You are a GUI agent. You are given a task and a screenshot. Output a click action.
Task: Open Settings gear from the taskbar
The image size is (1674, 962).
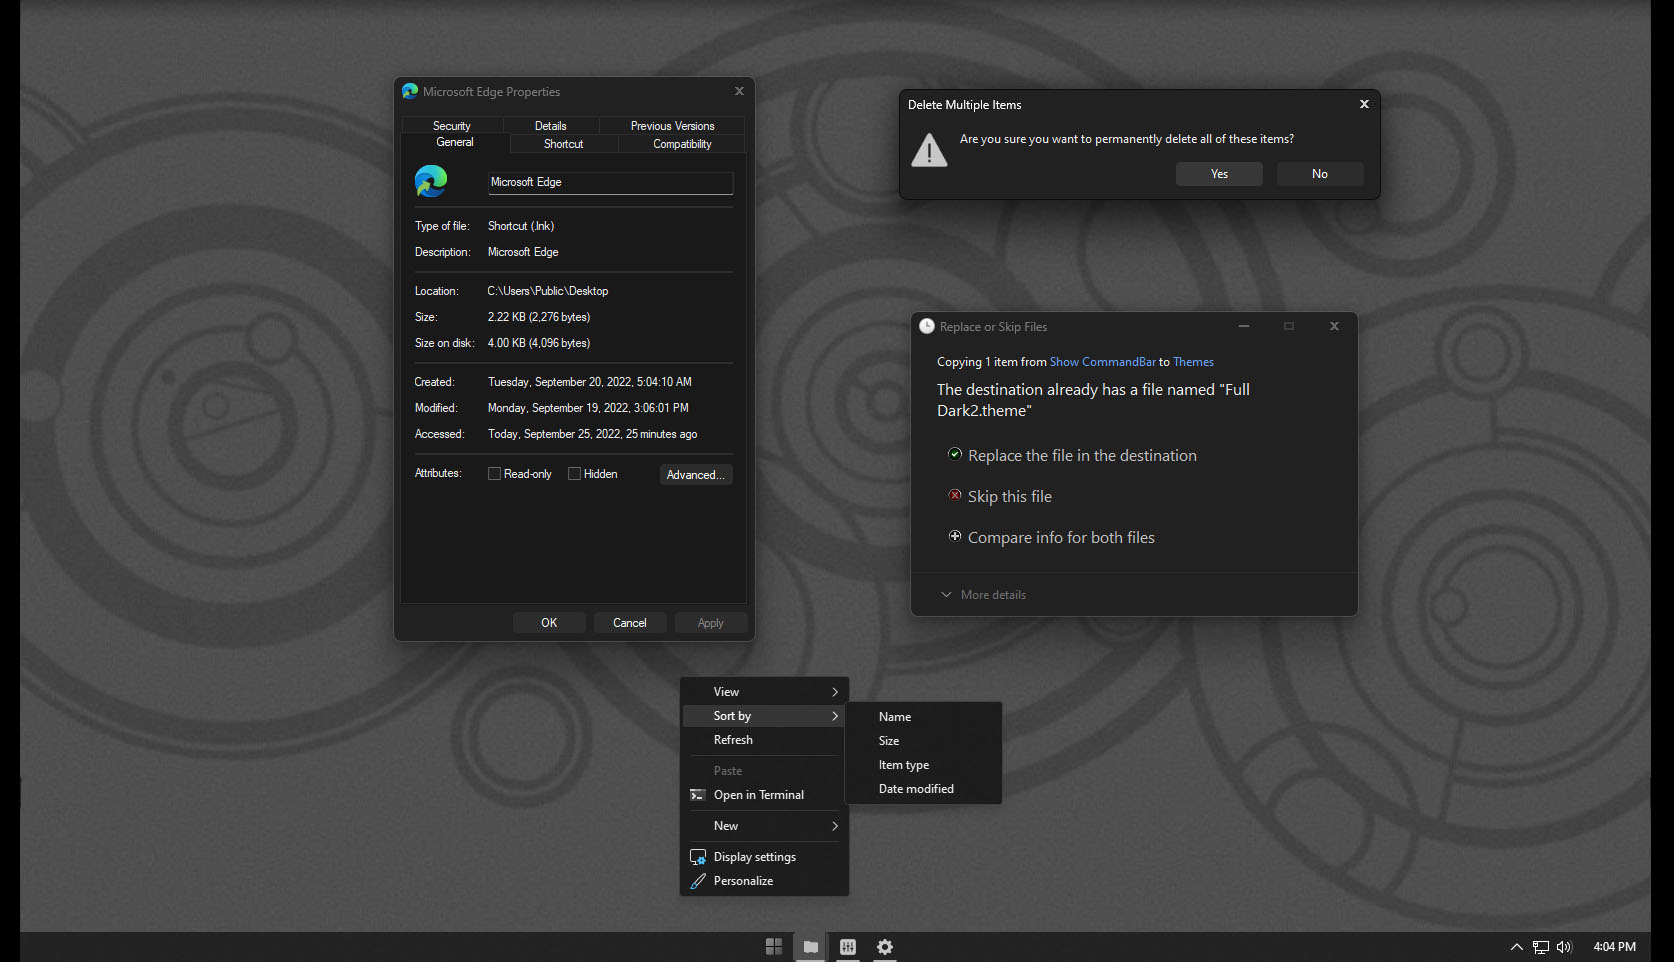884,946
